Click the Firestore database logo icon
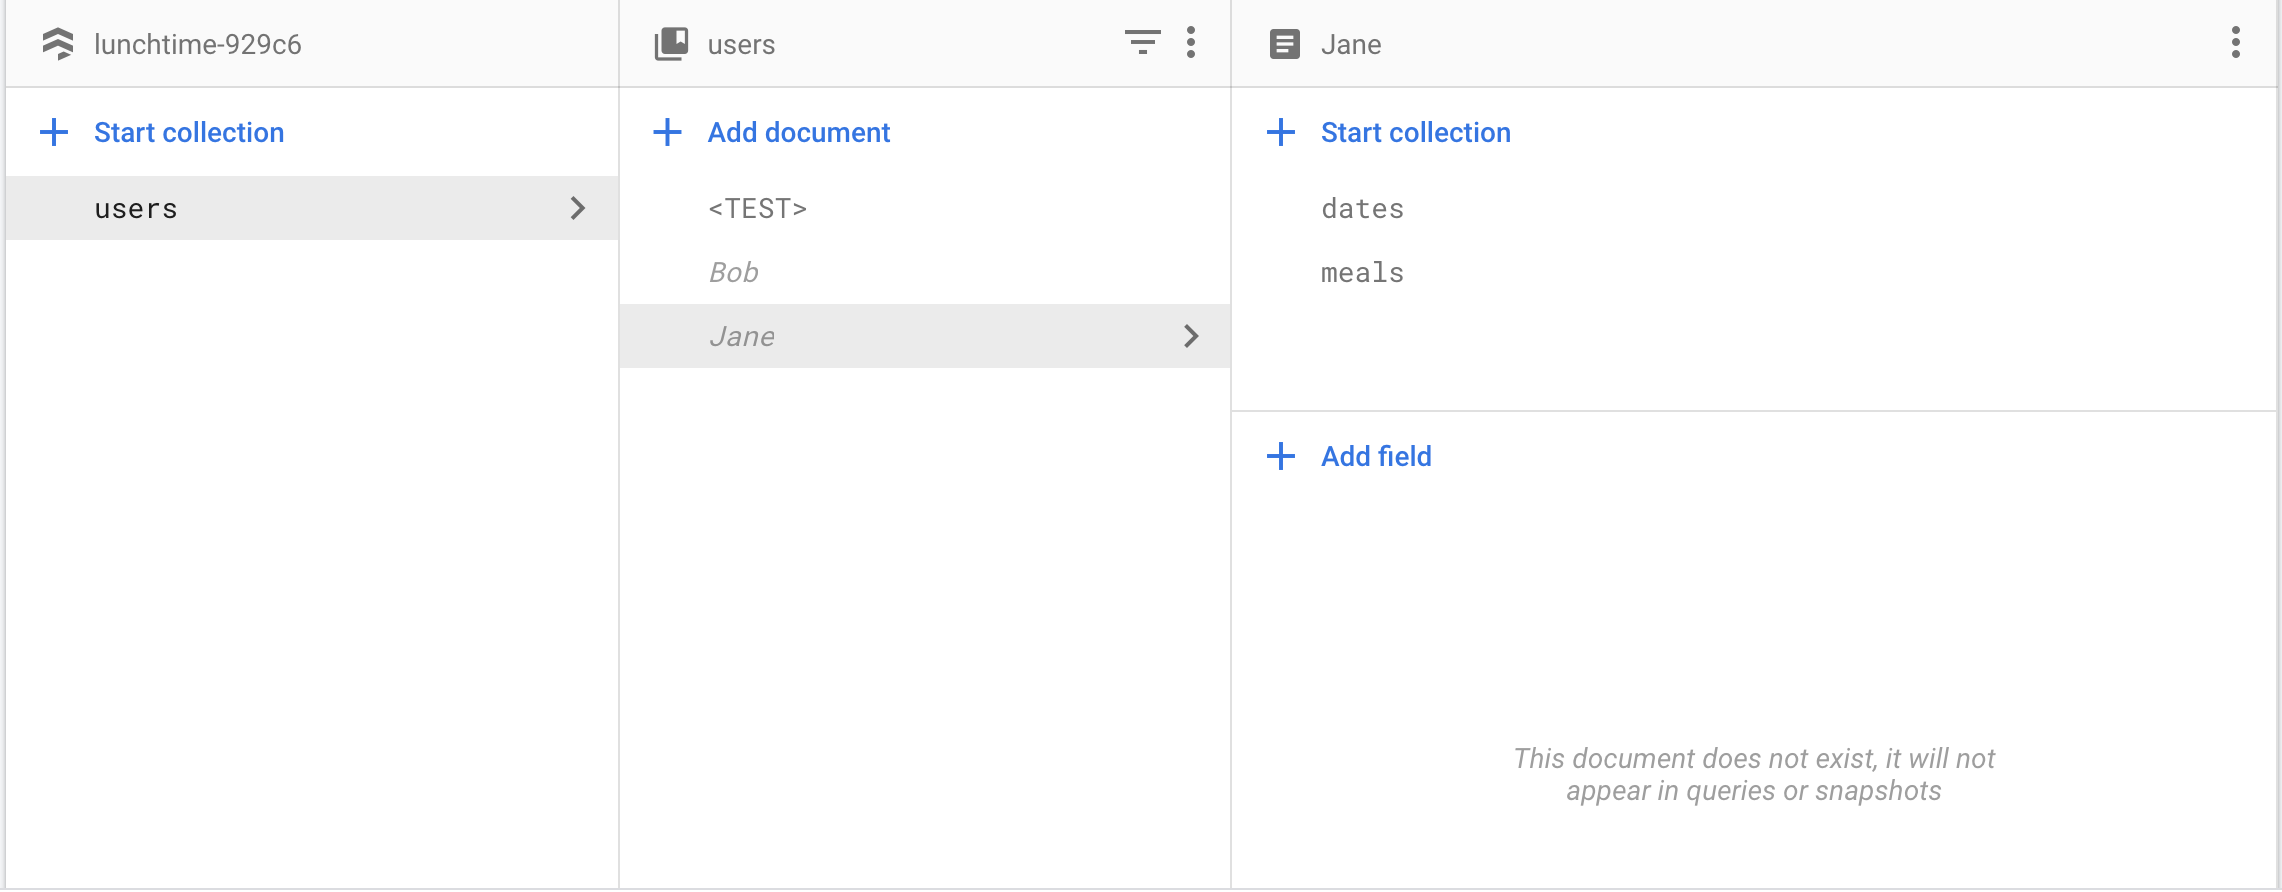 pos(58,44)
